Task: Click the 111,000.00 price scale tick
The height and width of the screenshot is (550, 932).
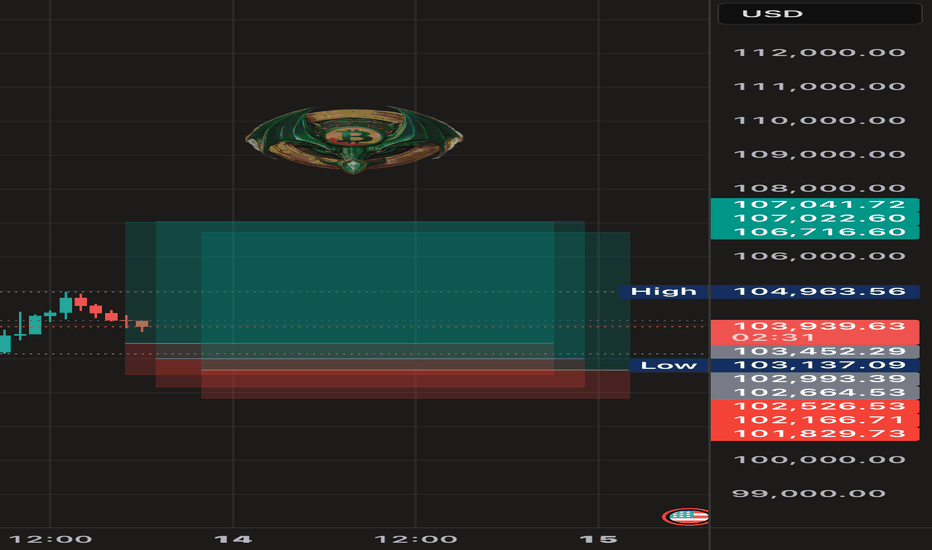Action: (820, 86)
